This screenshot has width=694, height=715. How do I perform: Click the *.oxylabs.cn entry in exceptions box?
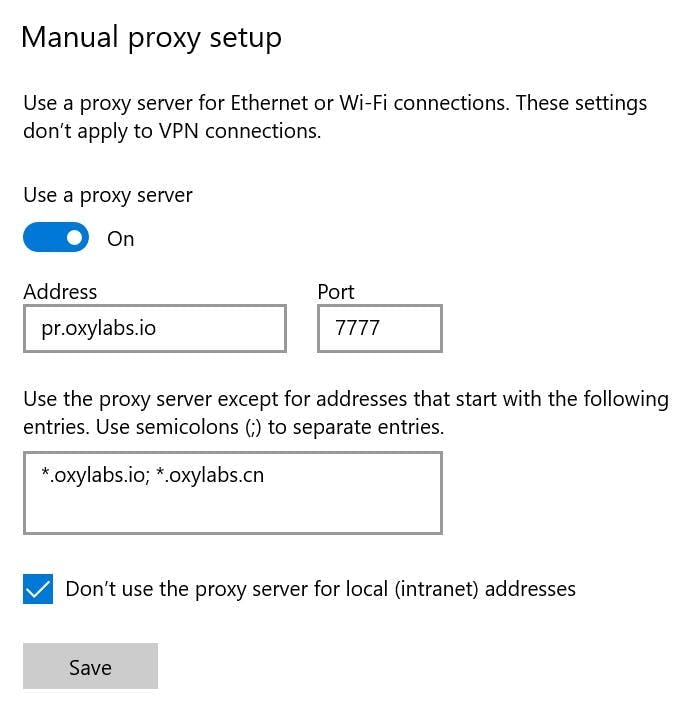(x=210, y=475)
